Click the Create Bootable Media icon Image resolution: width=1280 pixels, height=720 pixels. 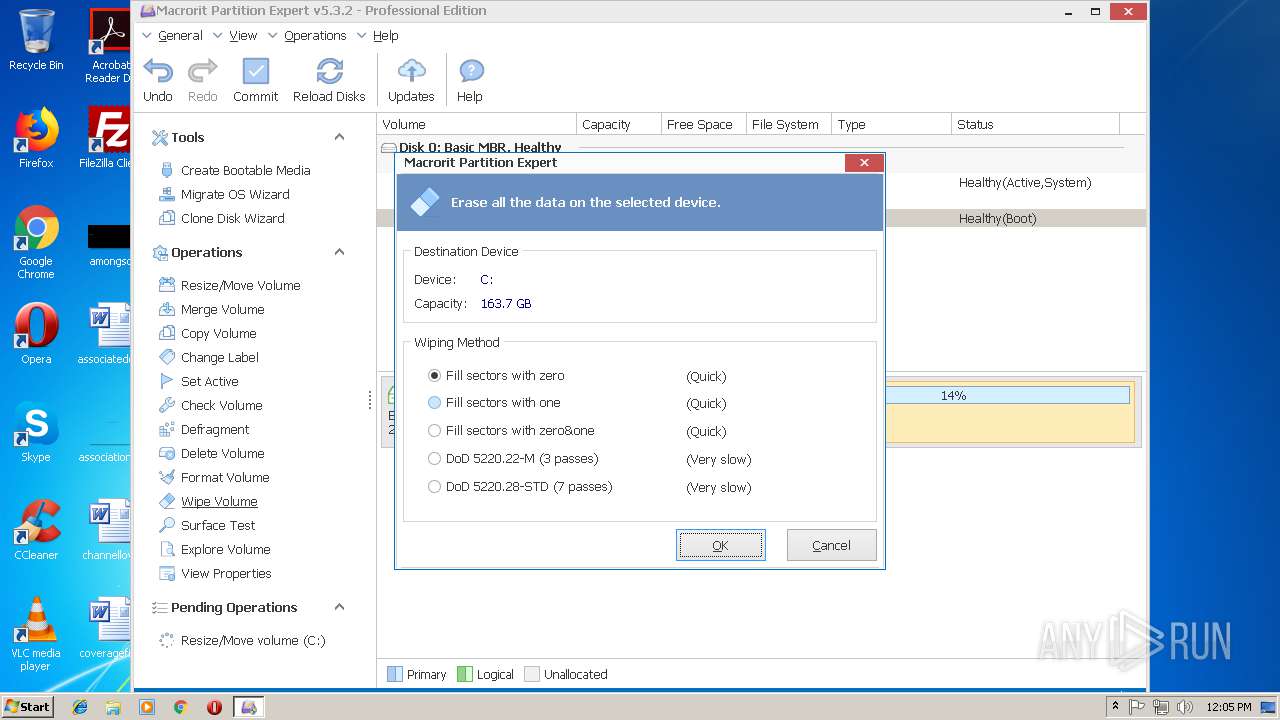[x=167, y=170]
